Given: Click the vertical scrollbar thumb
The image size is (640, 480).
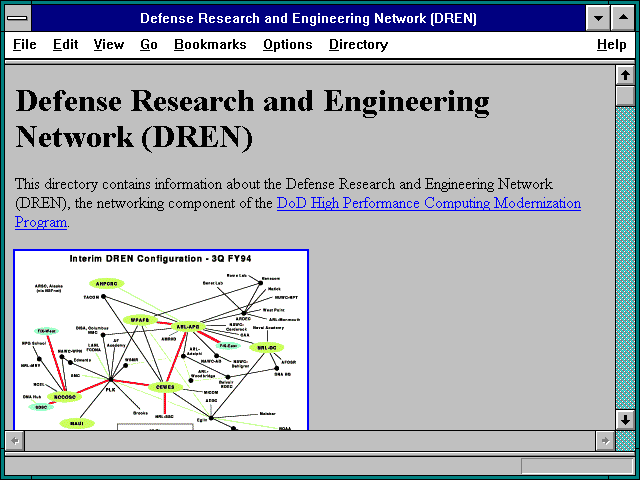Looking at the screenshot, I should [x=625, y=96].
